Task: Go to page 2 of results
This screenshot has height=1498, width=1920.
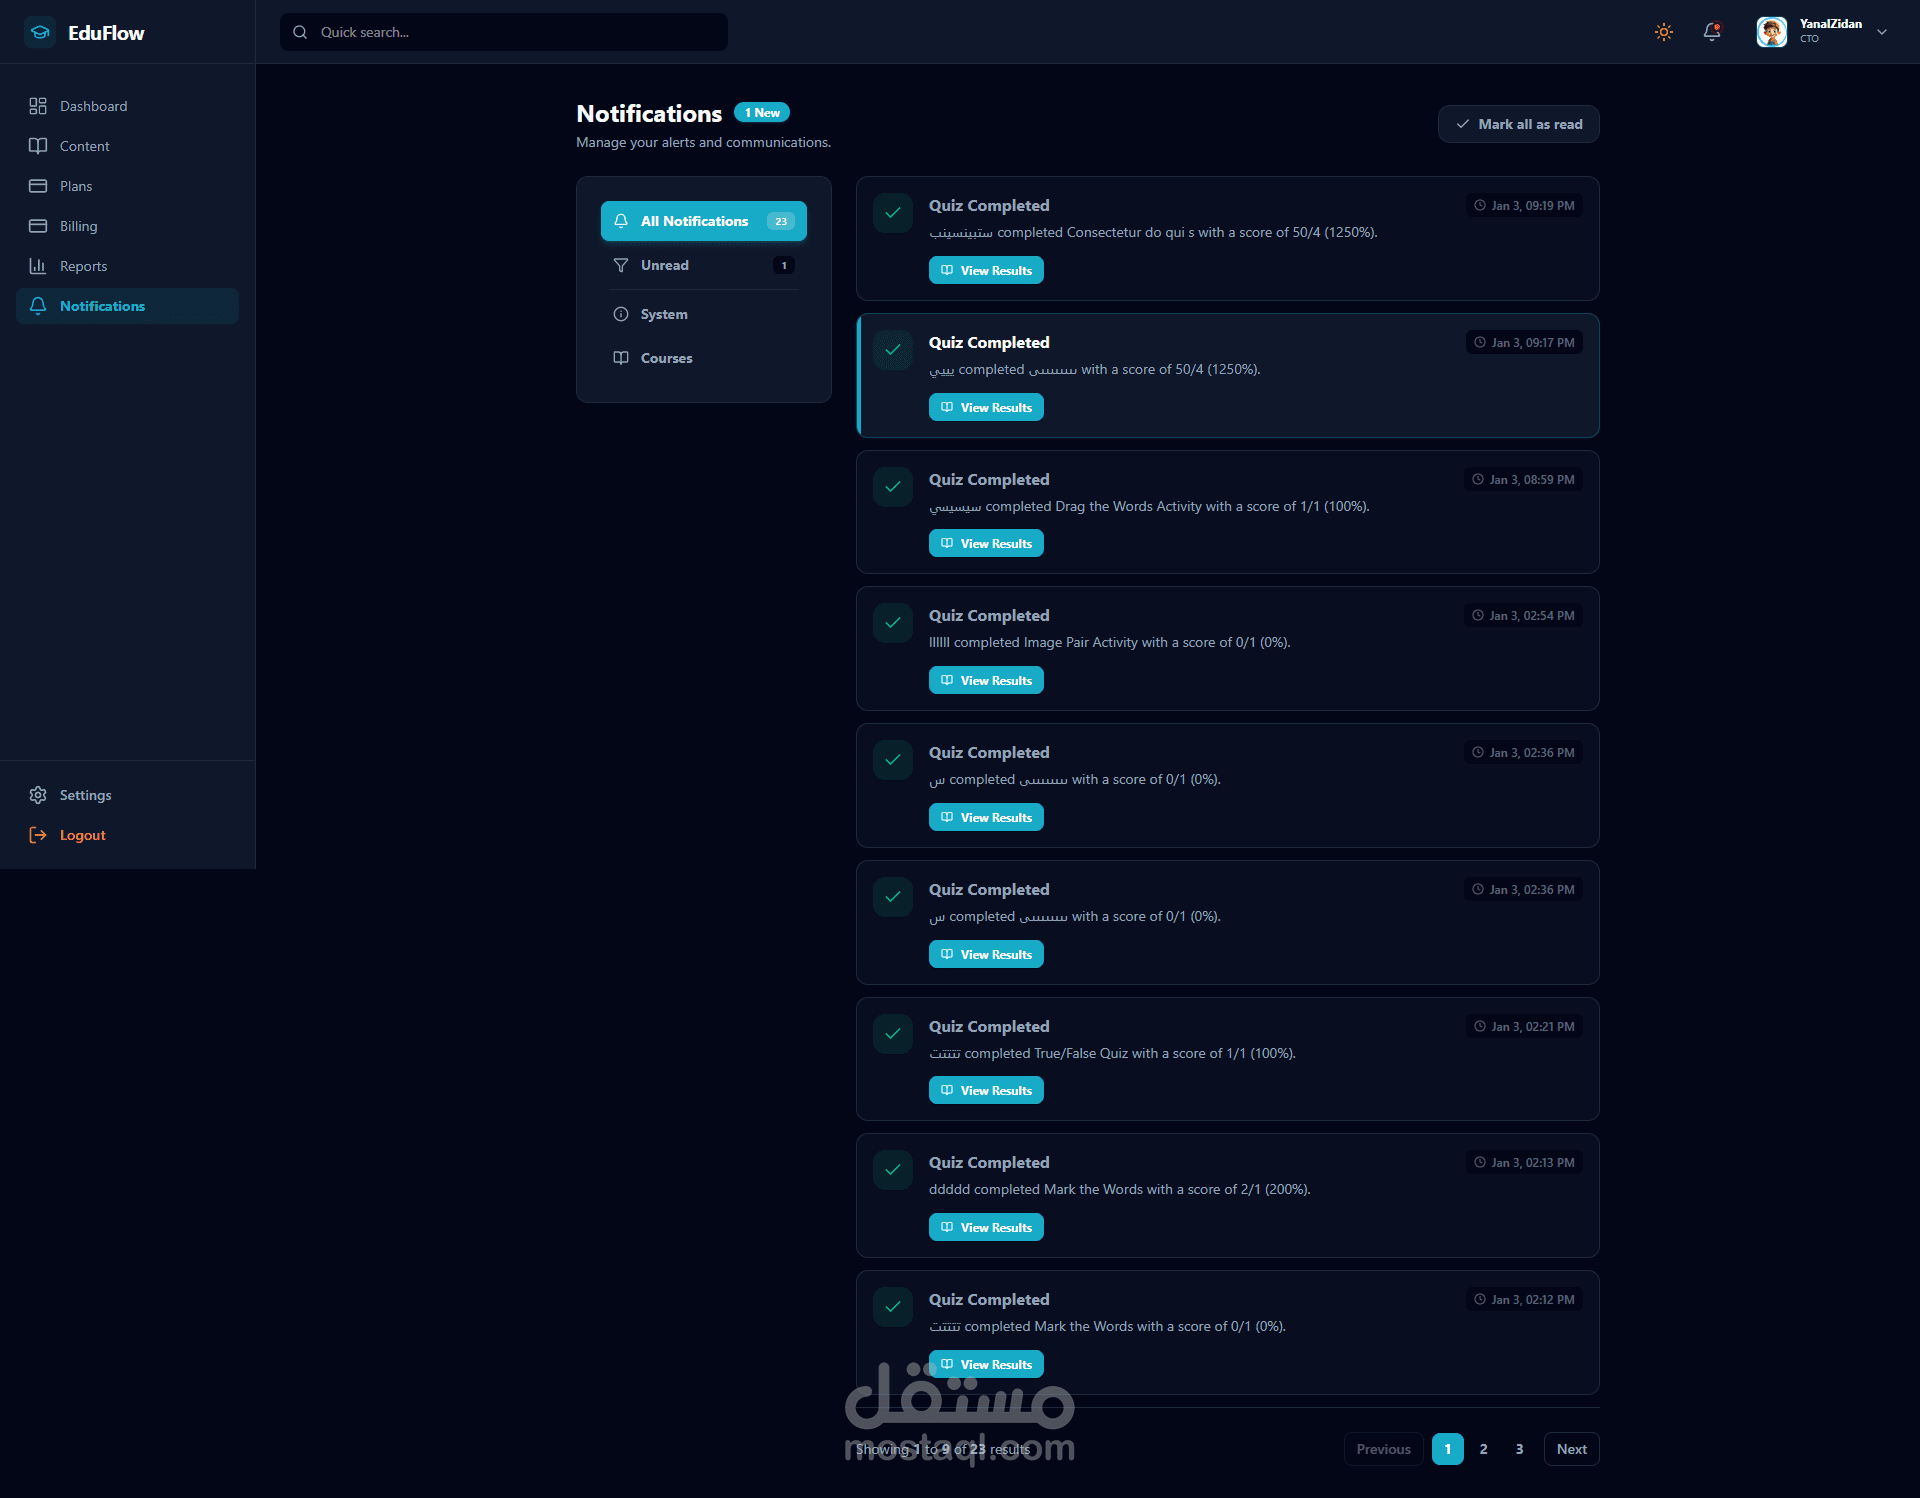Action: coord(1483,1449)
